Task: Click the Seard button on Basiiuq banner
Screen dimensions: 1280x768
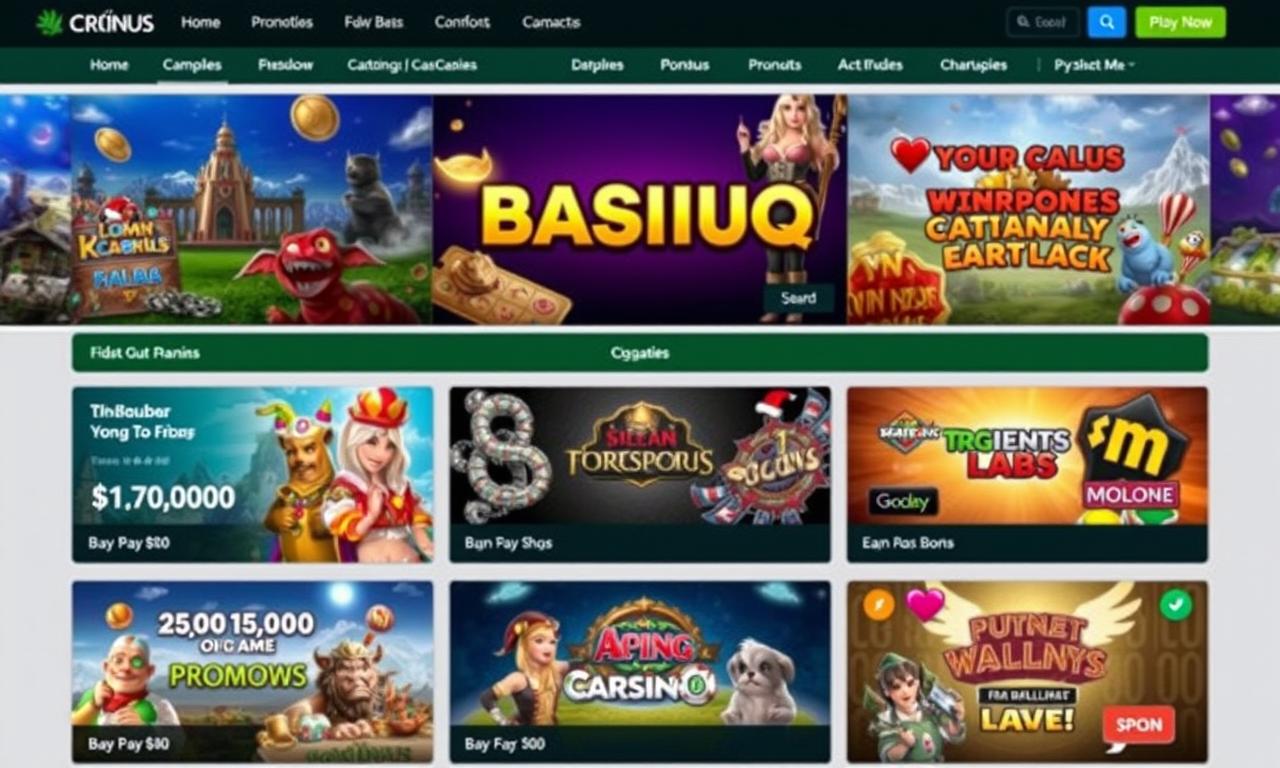Action: 799,298
